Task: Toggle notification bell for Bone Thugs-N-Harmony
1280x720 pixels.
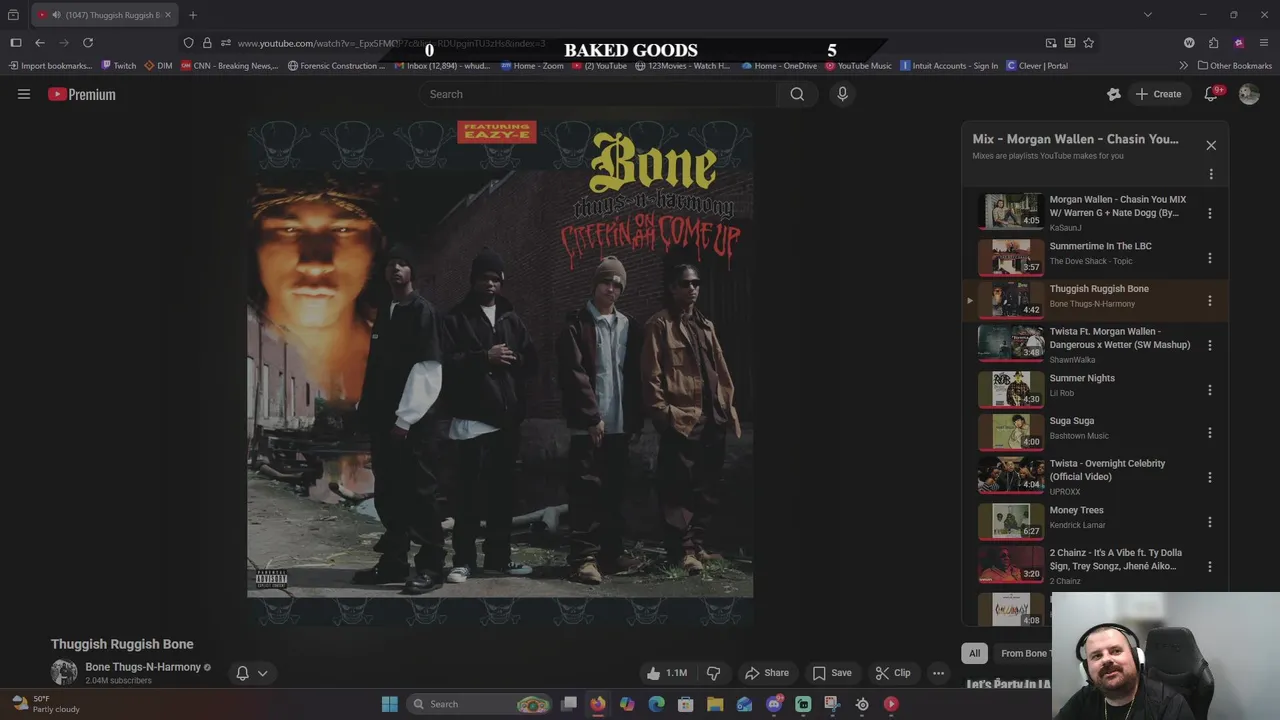Action: 242,673
